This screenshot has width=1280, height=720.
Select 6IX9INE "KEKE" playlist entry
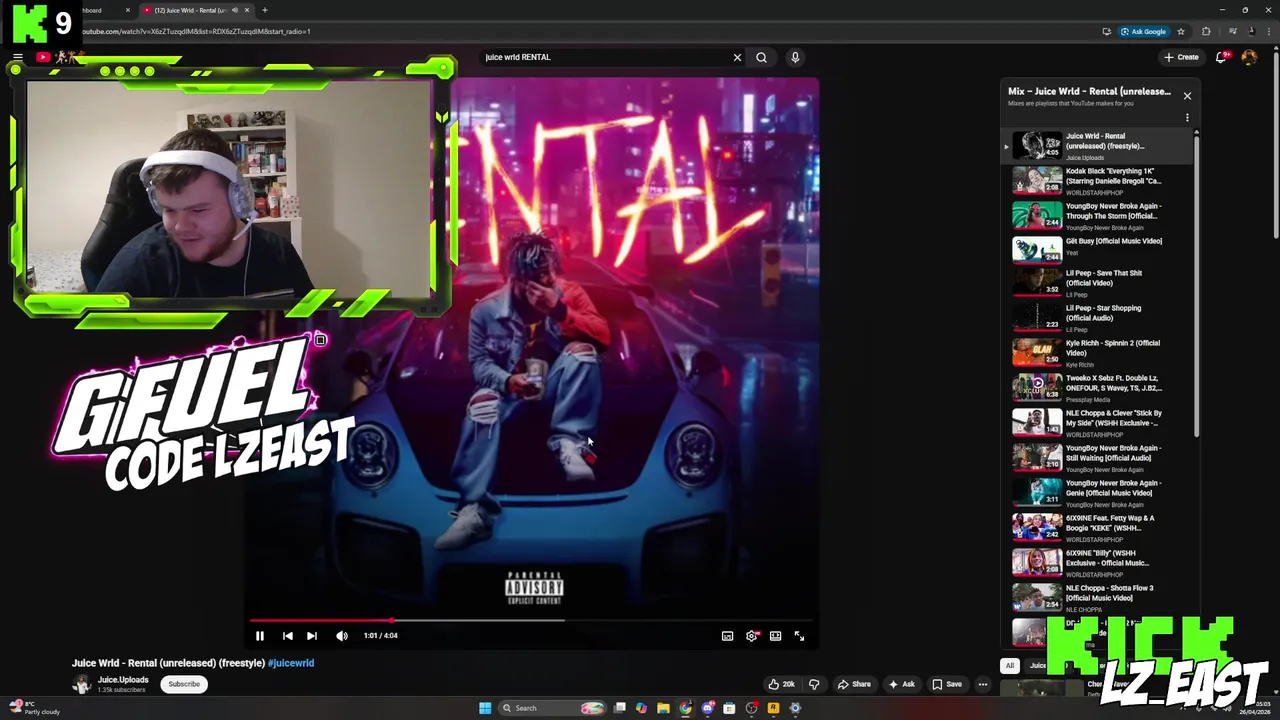point(1097,528)
